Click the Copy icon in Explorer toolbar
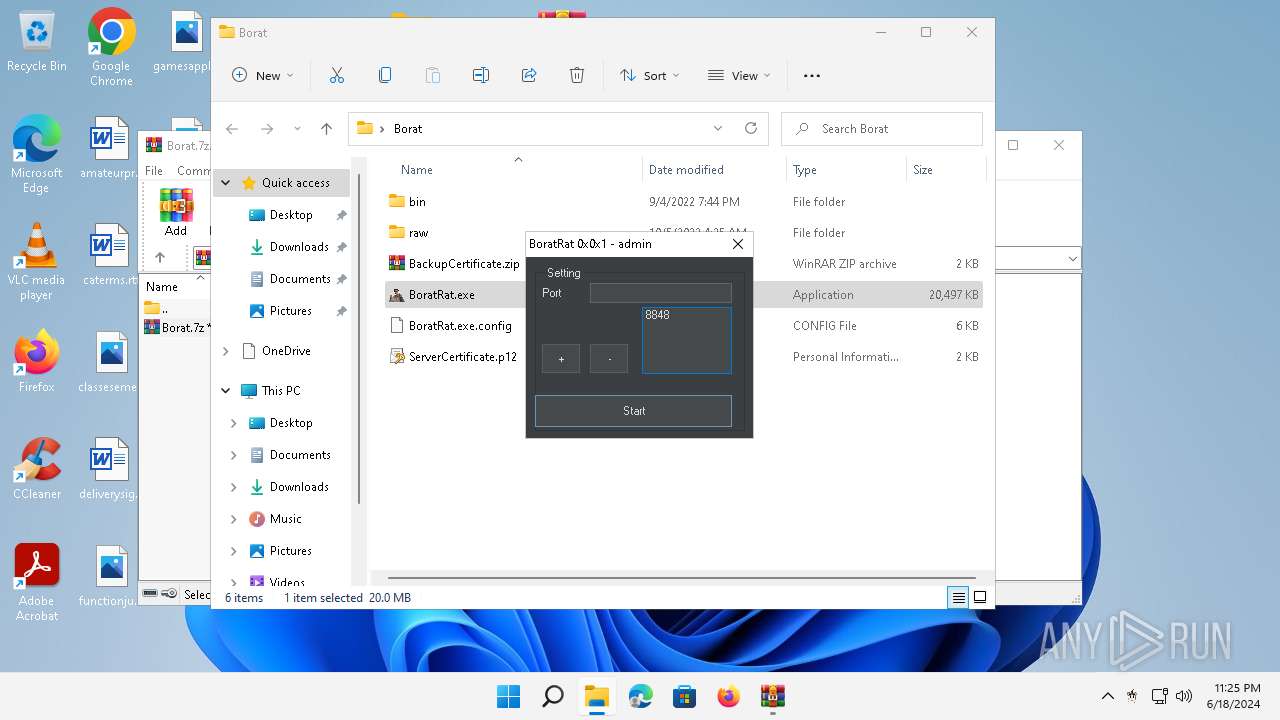Viewport: 1280px width, 720px height. point(385,75)
